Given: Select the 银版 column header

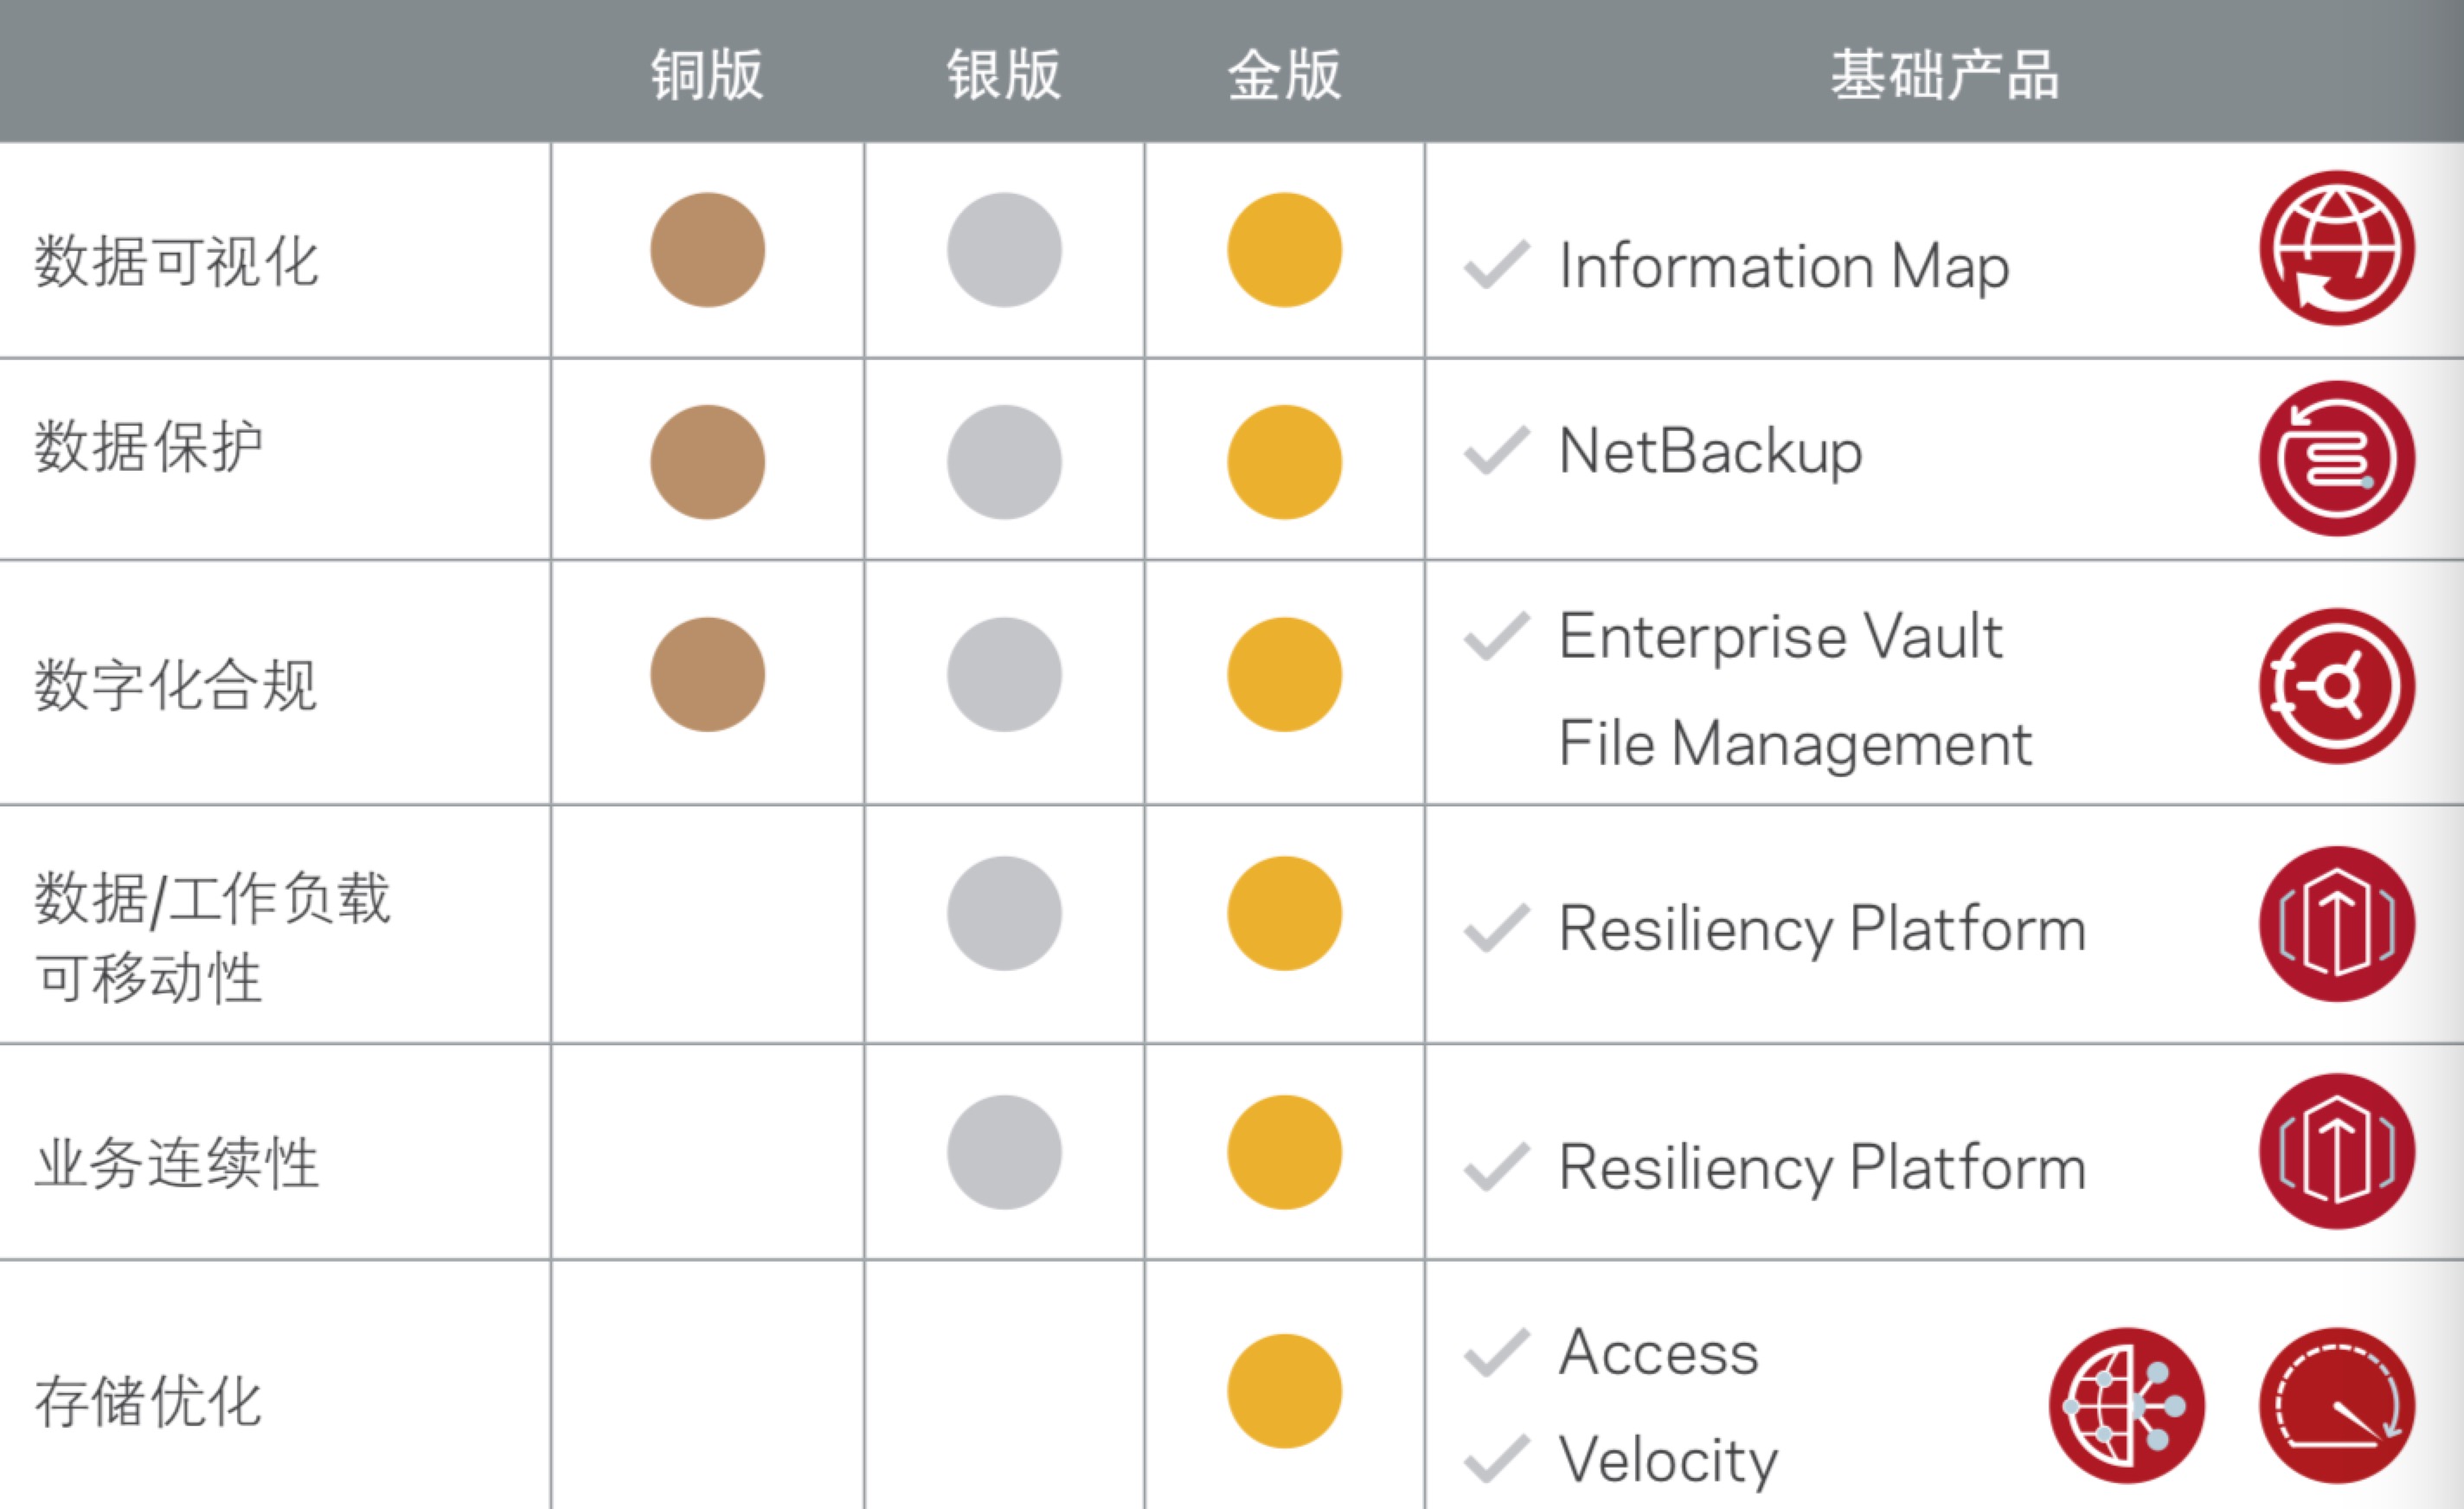Looking at the screenshot, I should pyautogui.click(x=1003, y=75).
